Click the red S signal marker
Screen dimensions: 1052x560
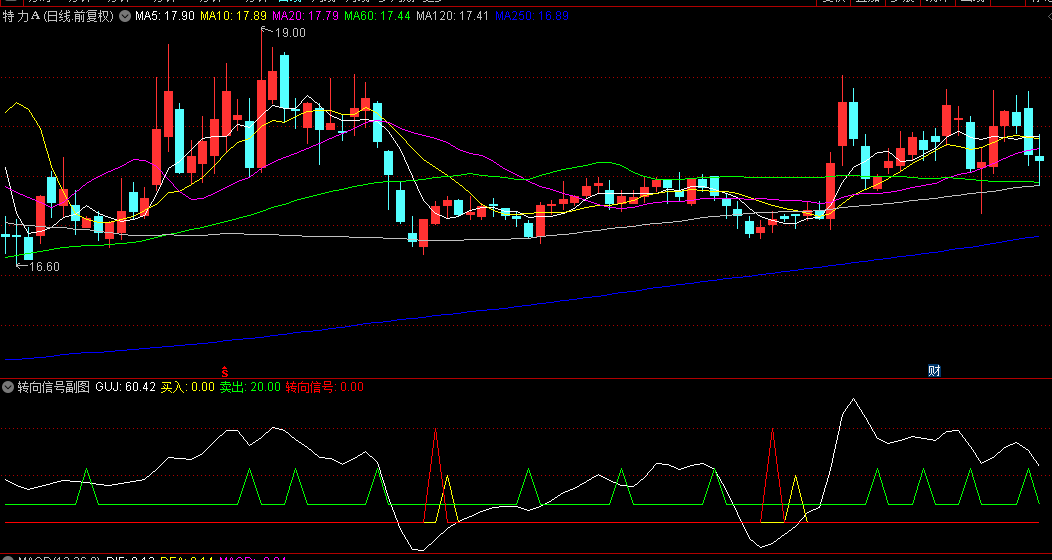click(x=225, y=371)
